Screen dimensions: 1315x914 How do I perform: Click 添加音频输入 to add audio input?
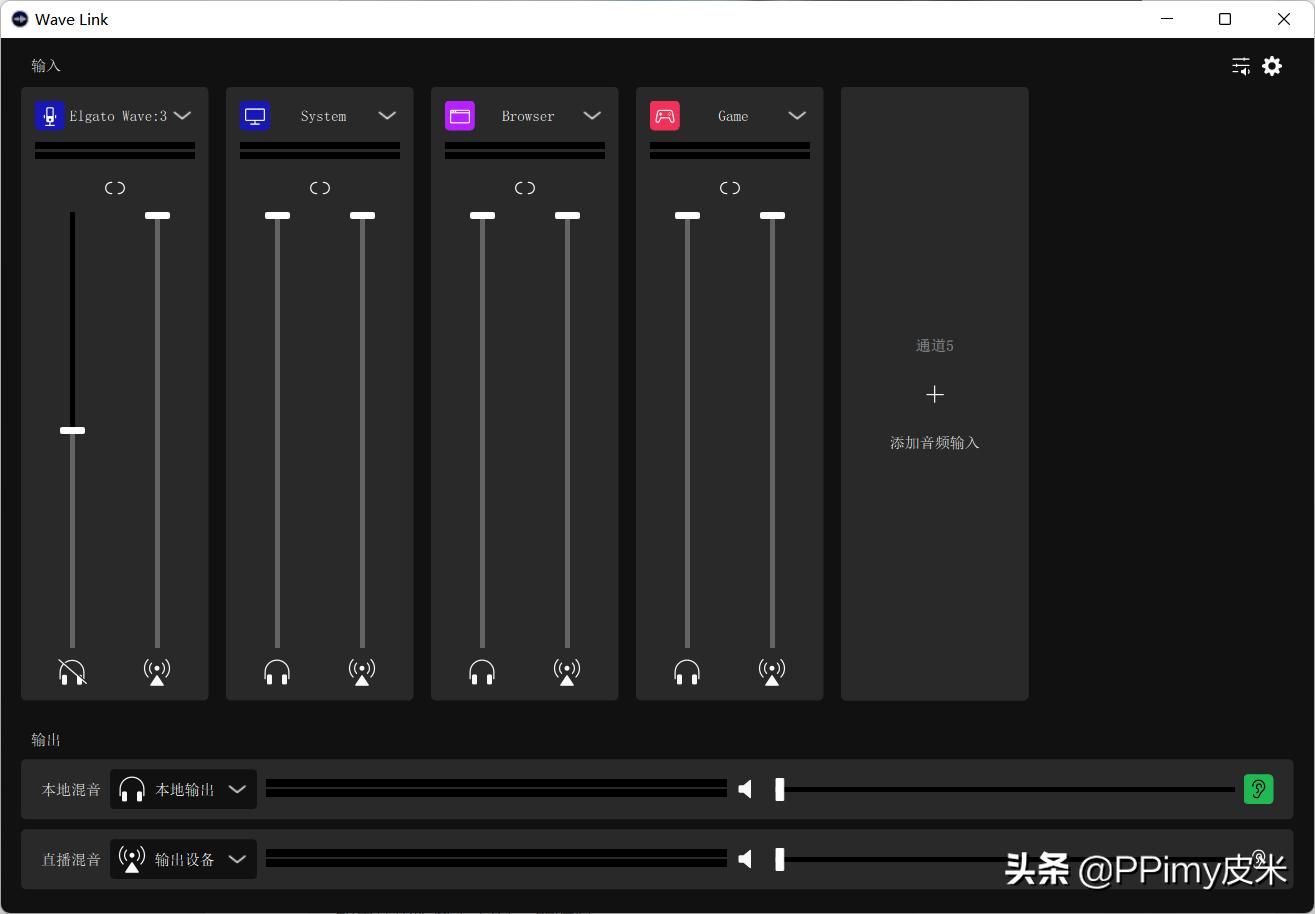point(934,442)
